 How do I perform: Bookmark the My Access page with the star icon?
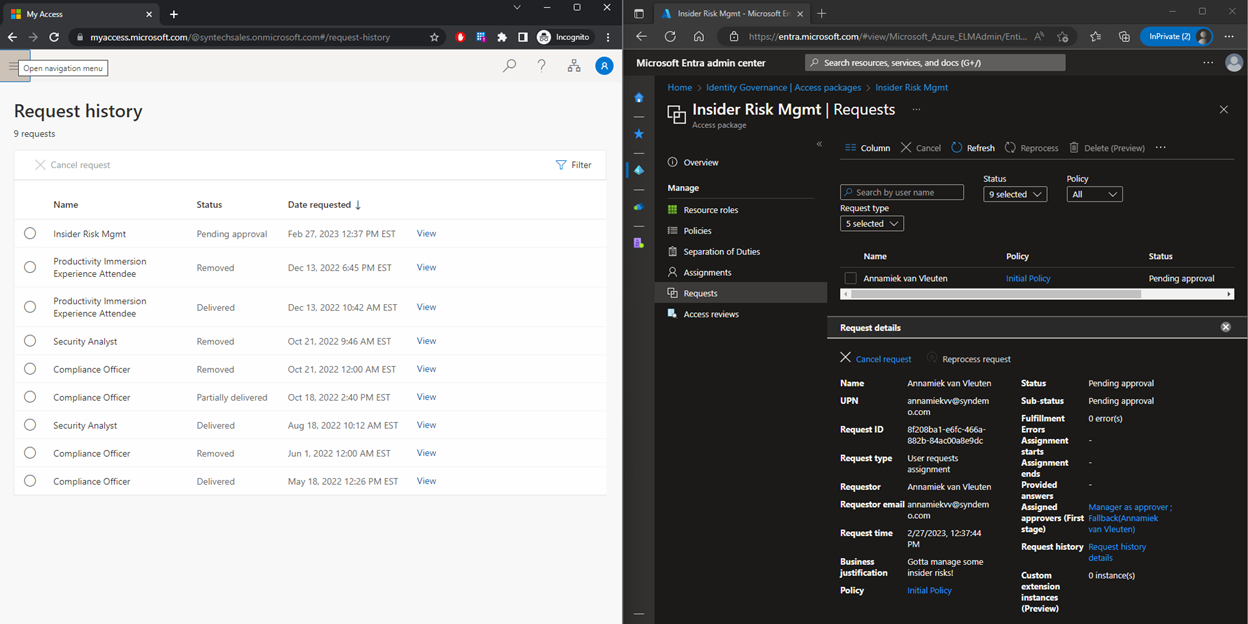pyautogui.click(x=434, y=37)
